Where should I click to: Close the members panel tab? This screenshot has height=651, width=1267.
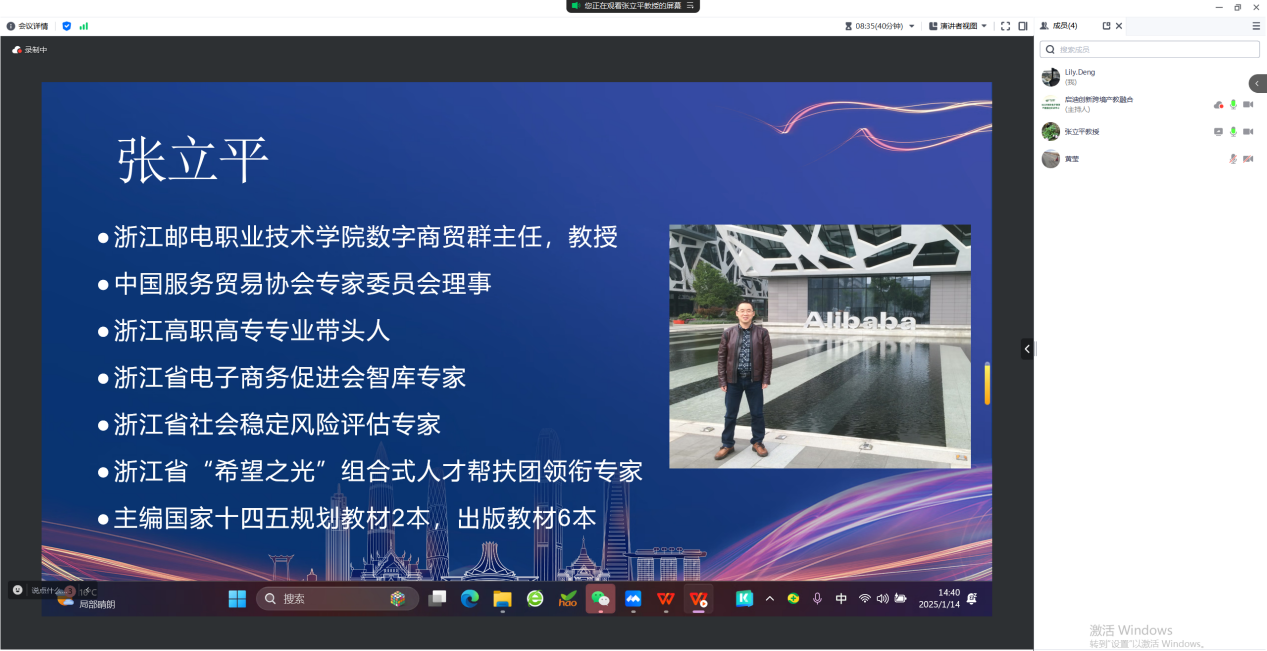click(x=1119, y=26)
